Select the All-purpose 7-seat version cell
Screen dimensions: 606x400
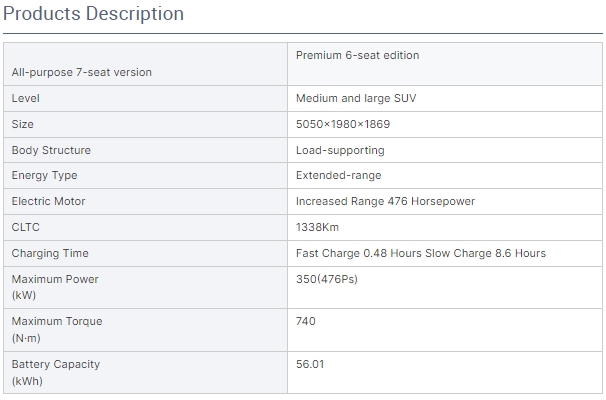click(x=82, y=72)
